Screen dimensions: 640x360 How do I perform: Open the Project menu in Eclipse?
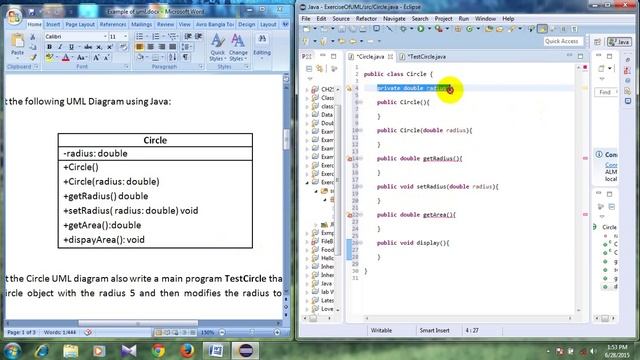443,19
